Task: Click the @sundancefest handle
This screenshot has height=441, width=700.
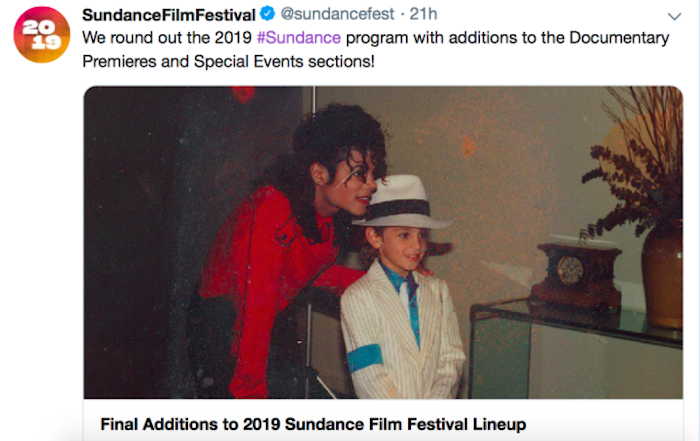Action: click(x=328, y=16)
